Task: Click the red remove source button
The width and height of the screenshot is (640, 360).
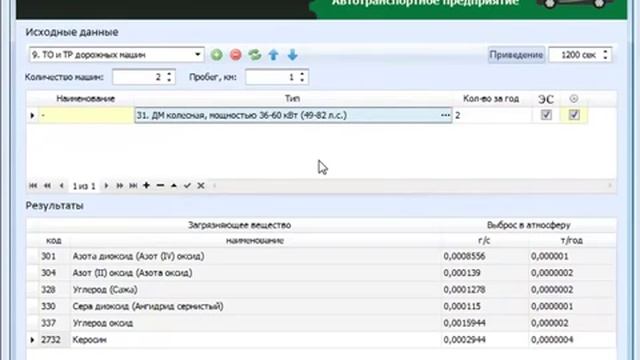Action: (x=236, y=55)
